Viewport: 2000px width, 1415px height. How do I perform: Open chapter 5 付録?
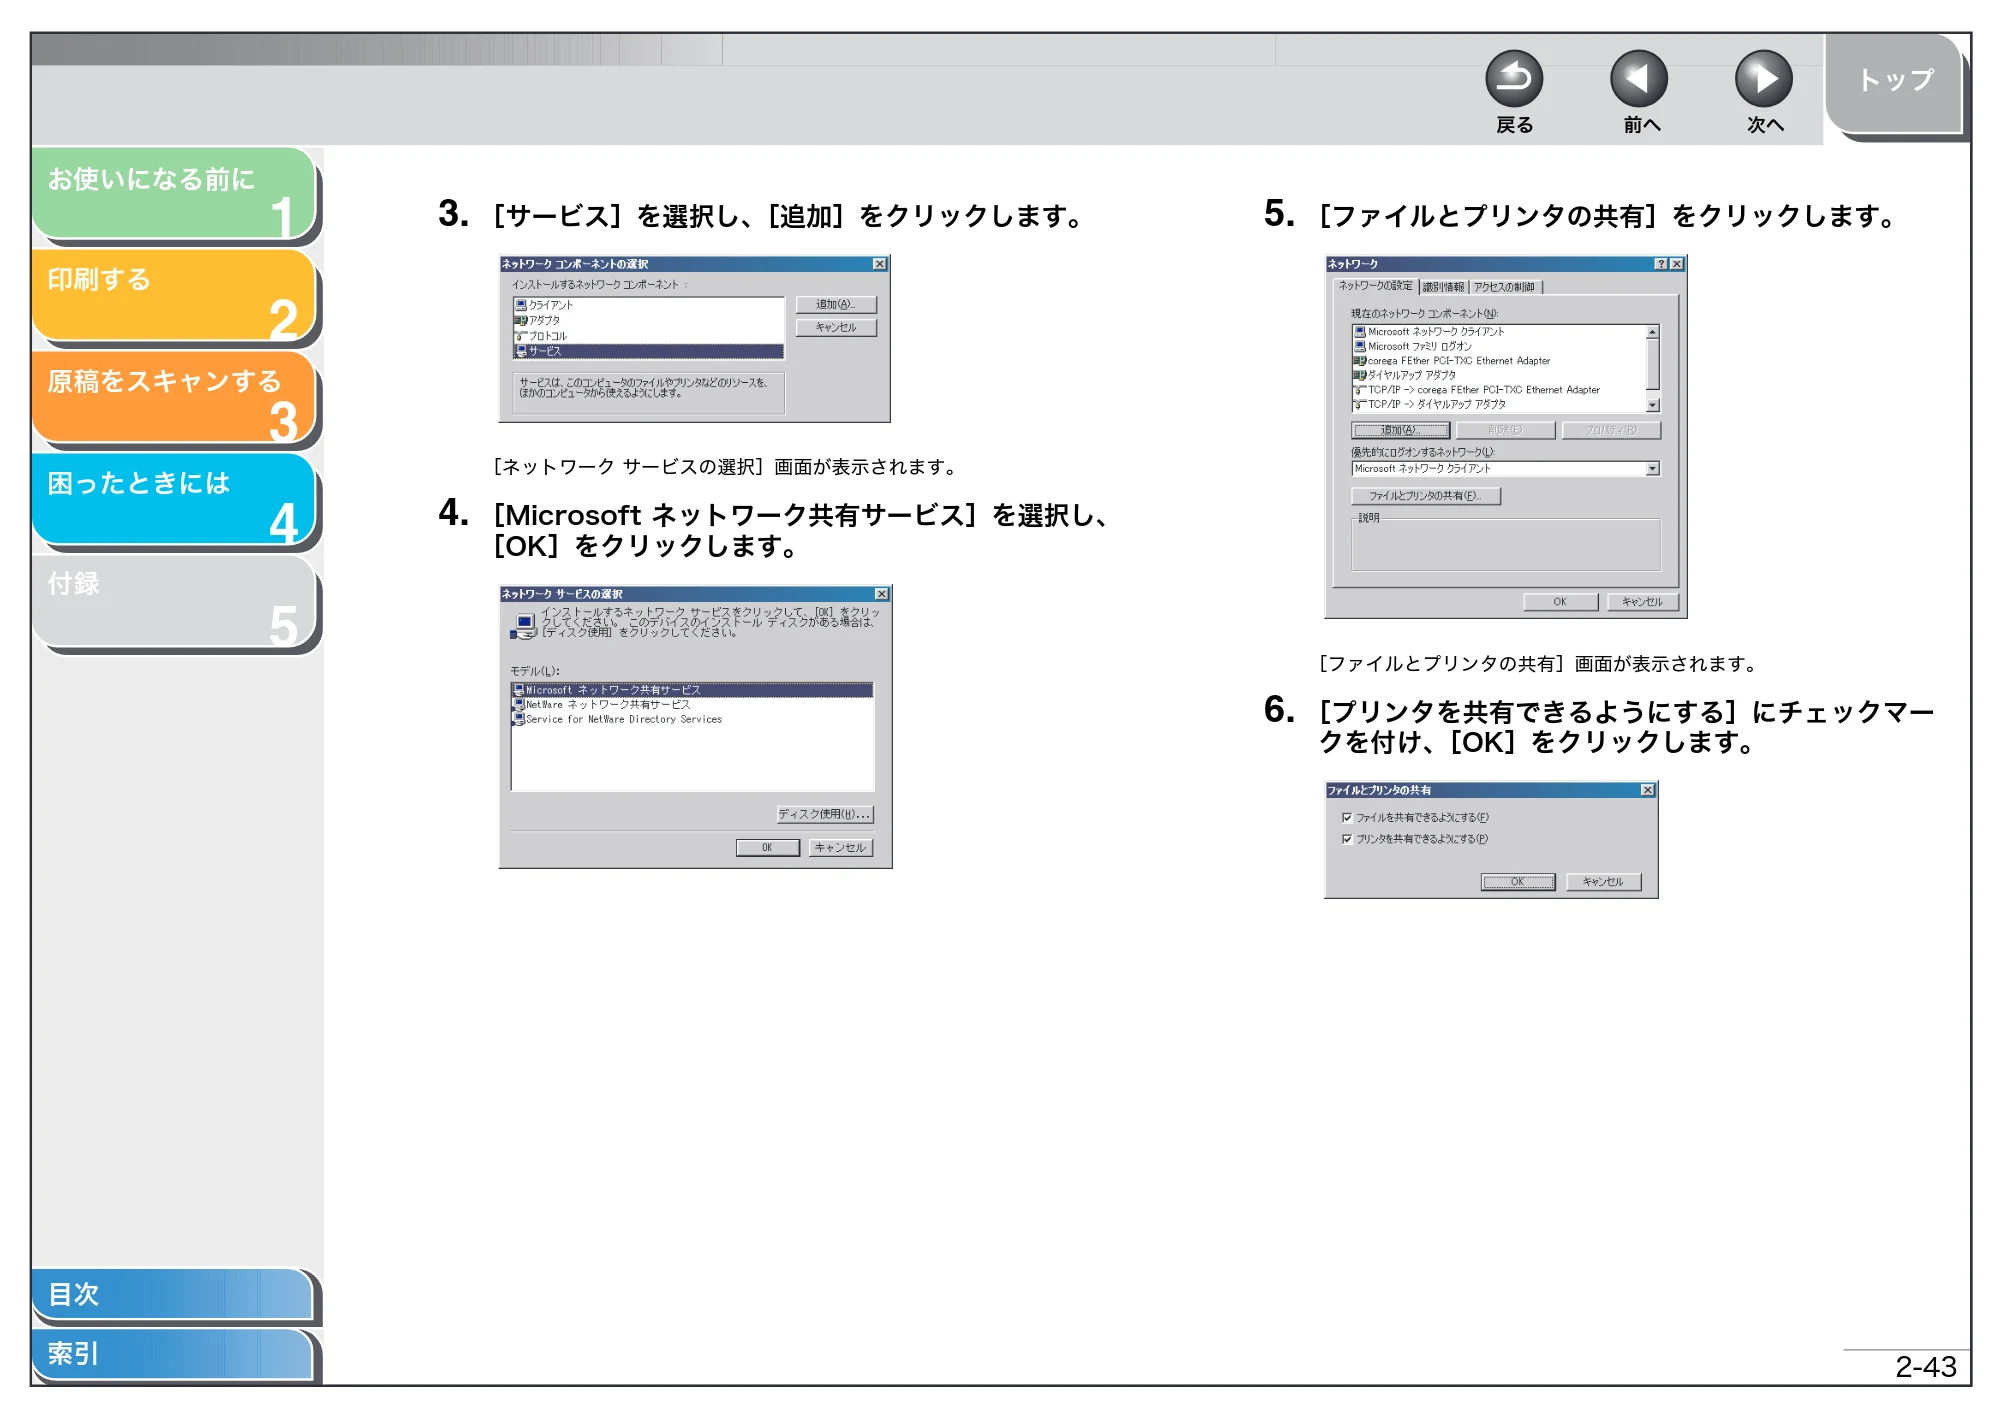click(x=175, y=601)
